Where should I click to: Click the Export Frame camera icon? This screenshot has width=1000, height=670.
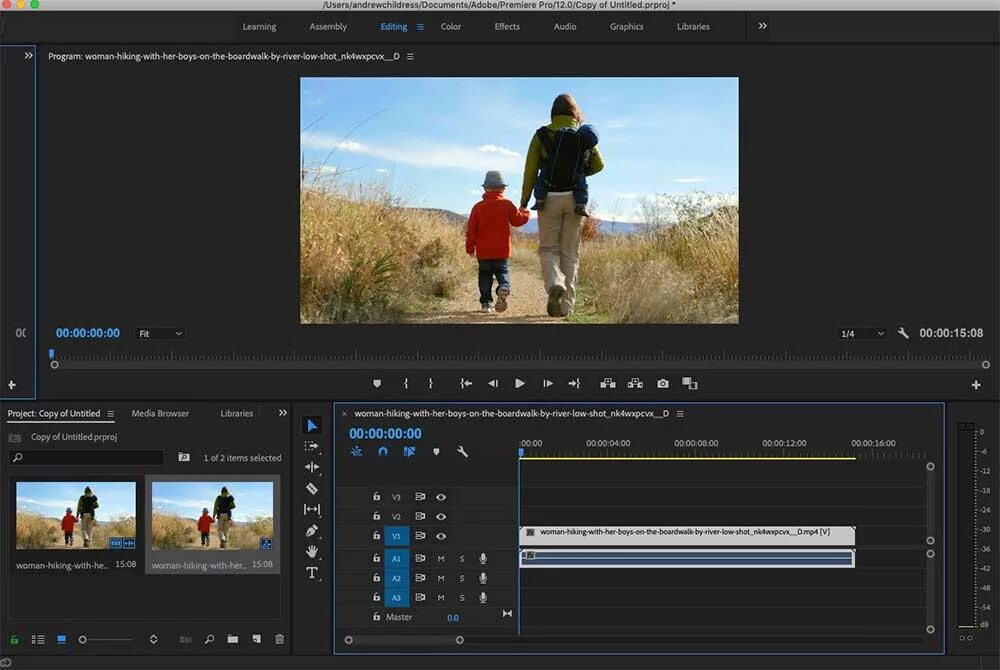click(x=663, y=383)
